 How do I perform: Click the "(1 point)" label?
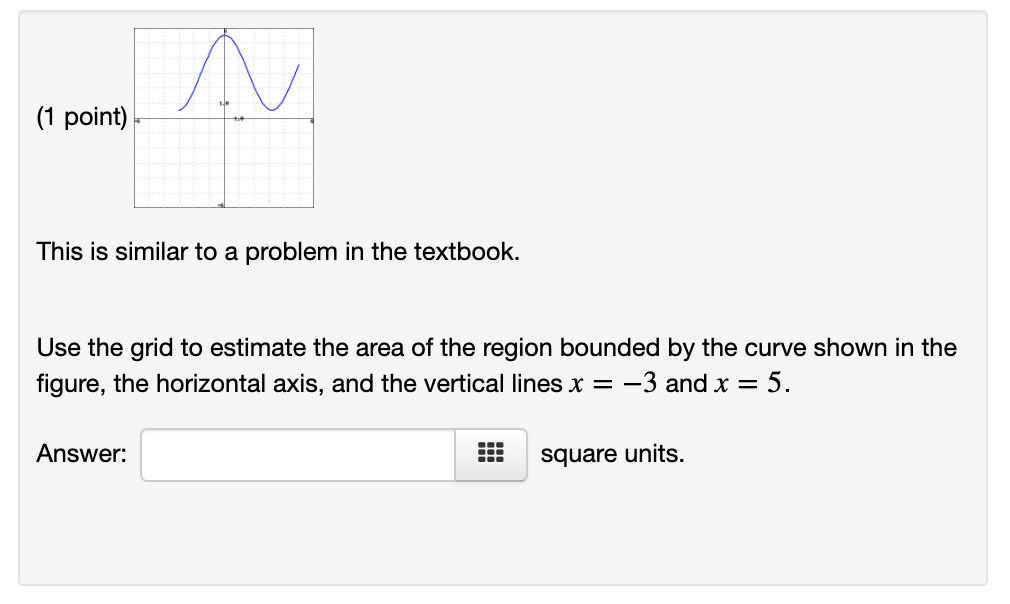point(82,118)
